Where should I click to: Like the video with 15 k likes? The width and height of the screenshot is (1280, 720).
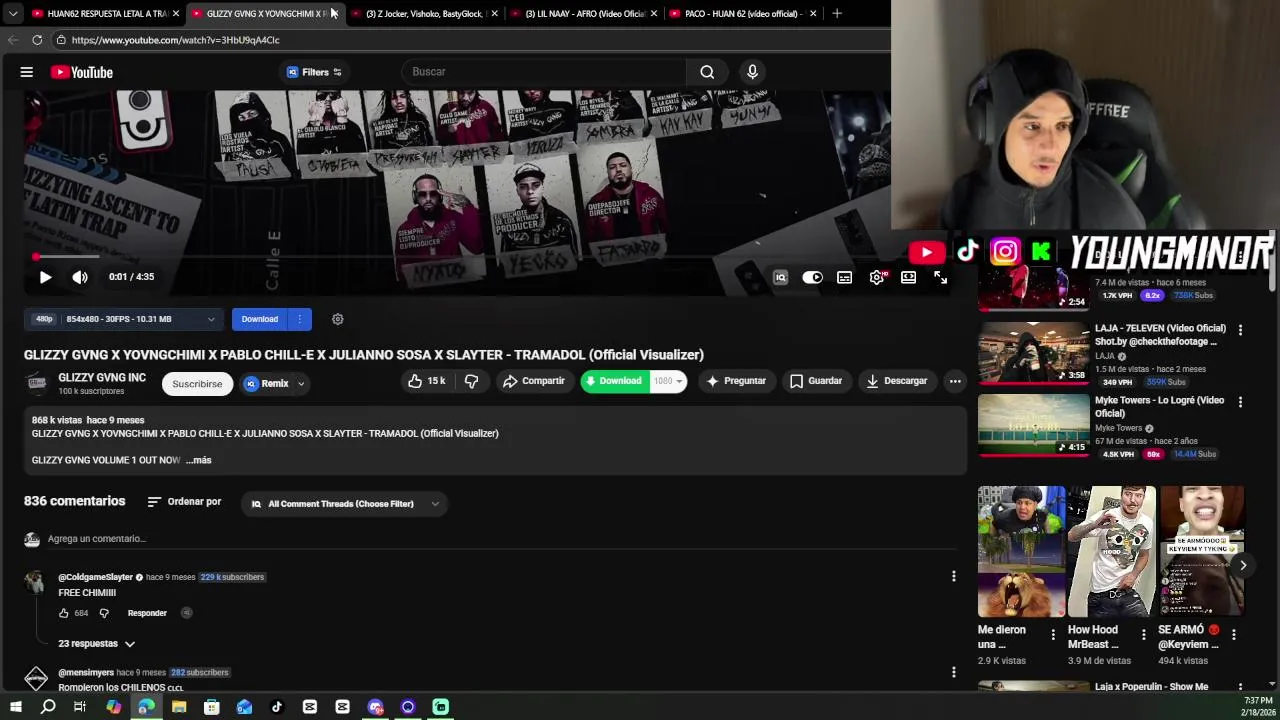pyautogui.click(x=426, y=381)
